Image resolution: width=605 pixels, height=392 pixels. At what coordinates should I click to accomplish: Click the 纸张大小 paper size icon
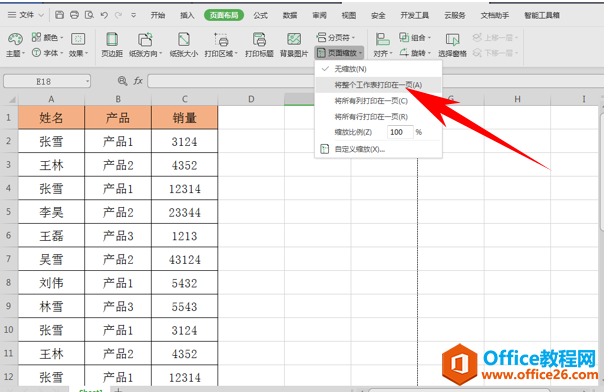click(184, 45)
